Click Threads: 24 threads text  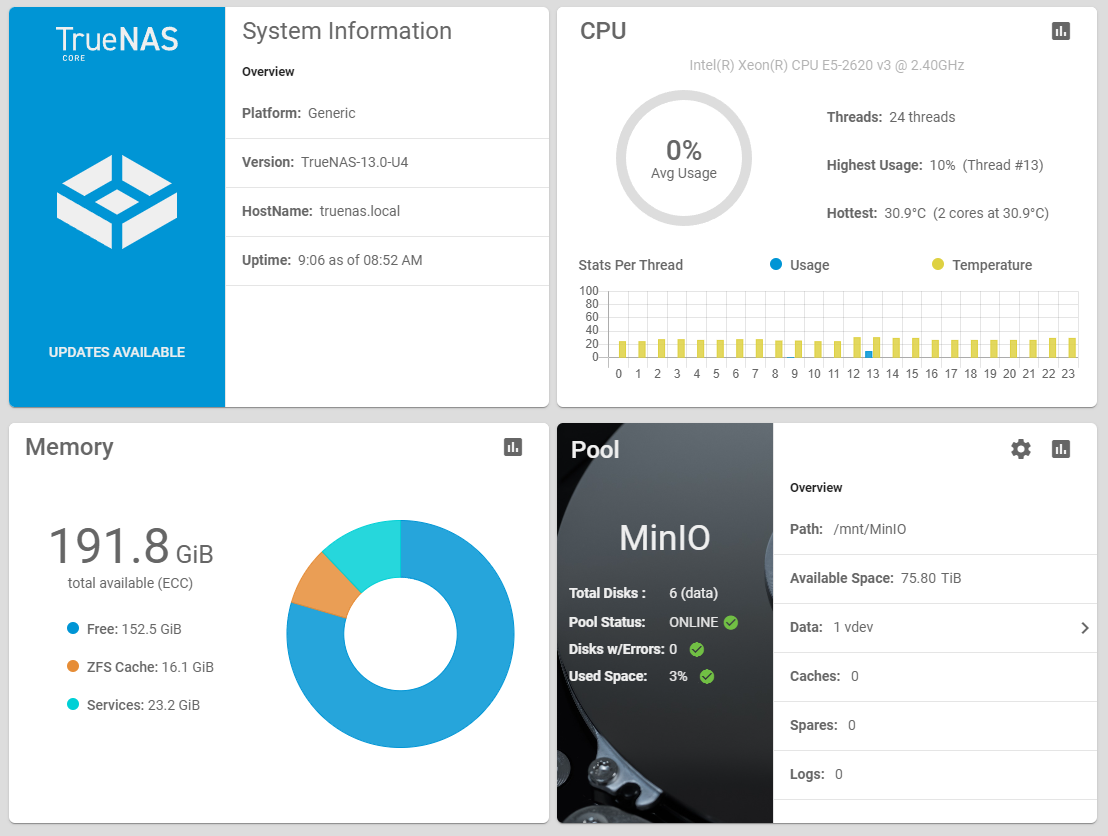pos(890,117)
